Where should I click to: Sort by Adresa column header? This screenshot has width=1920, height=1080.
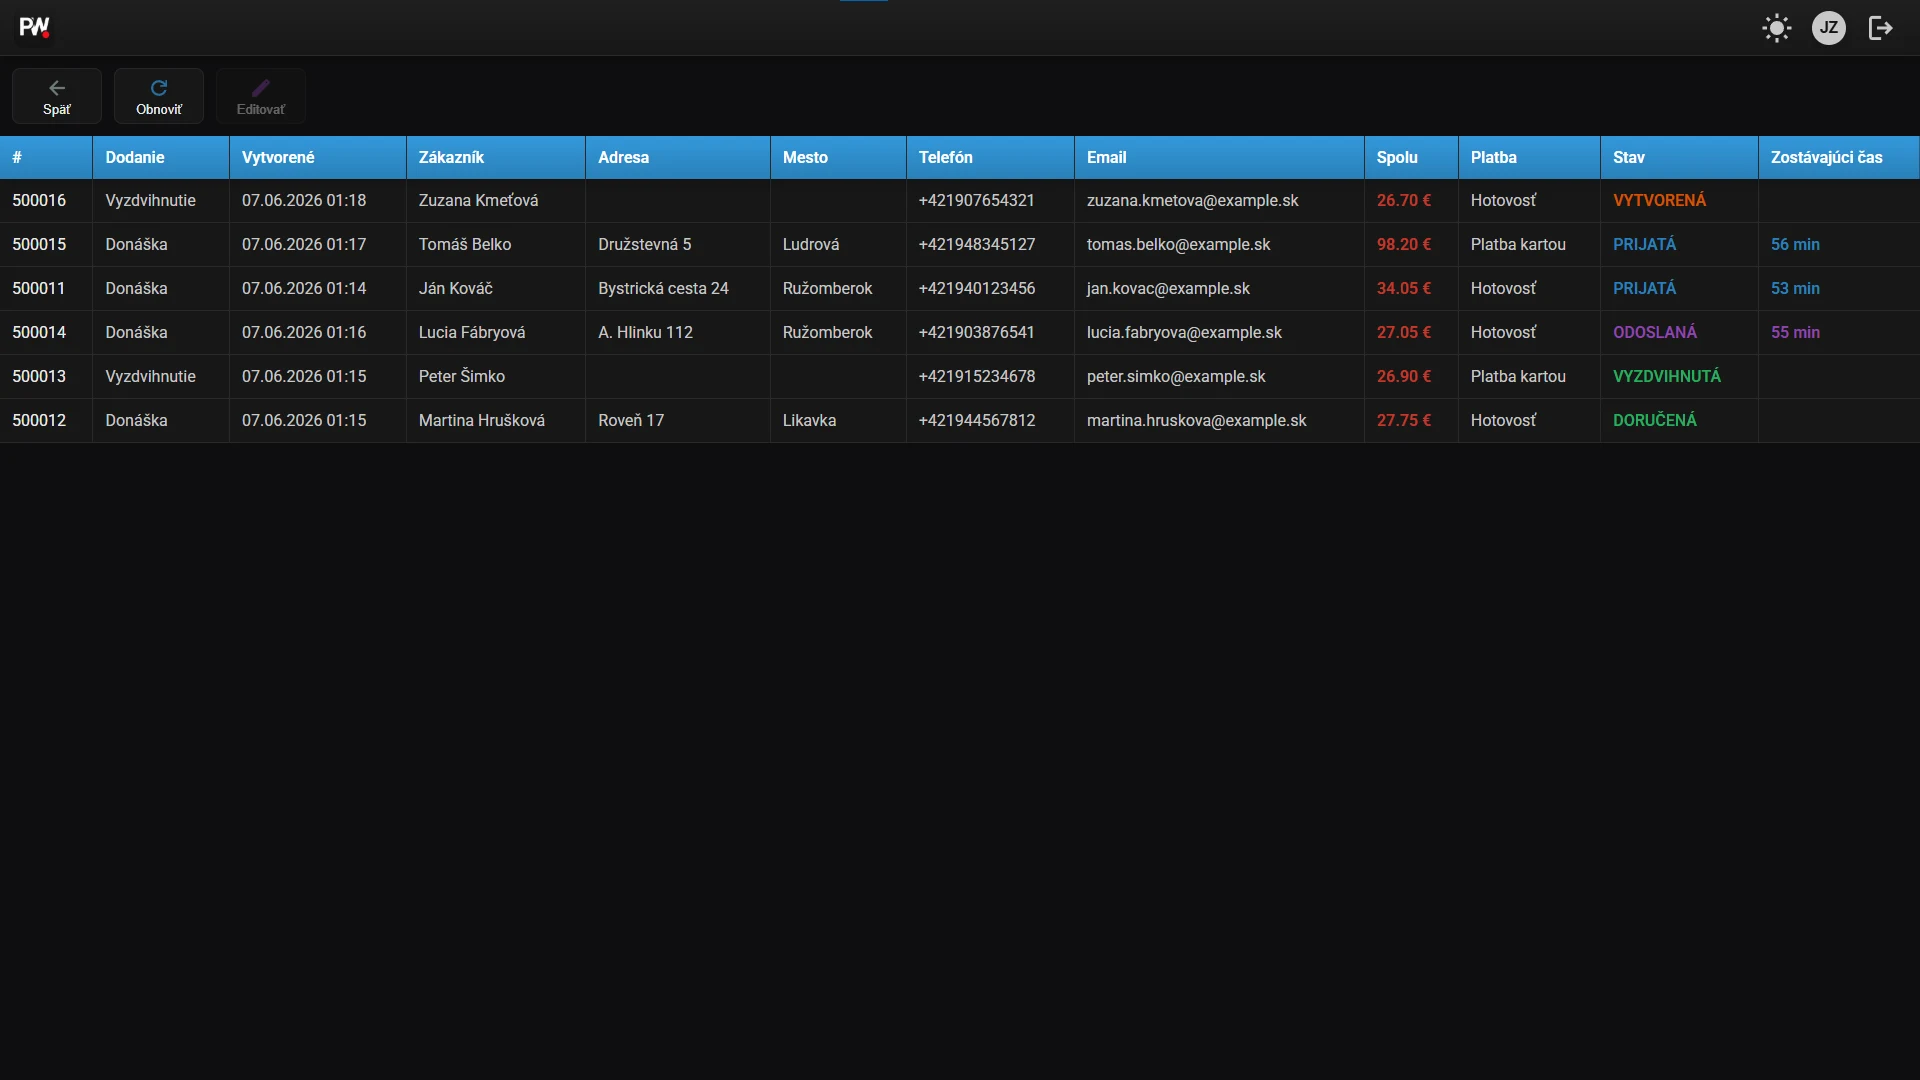pyautogui.click(x=678, y=157)
